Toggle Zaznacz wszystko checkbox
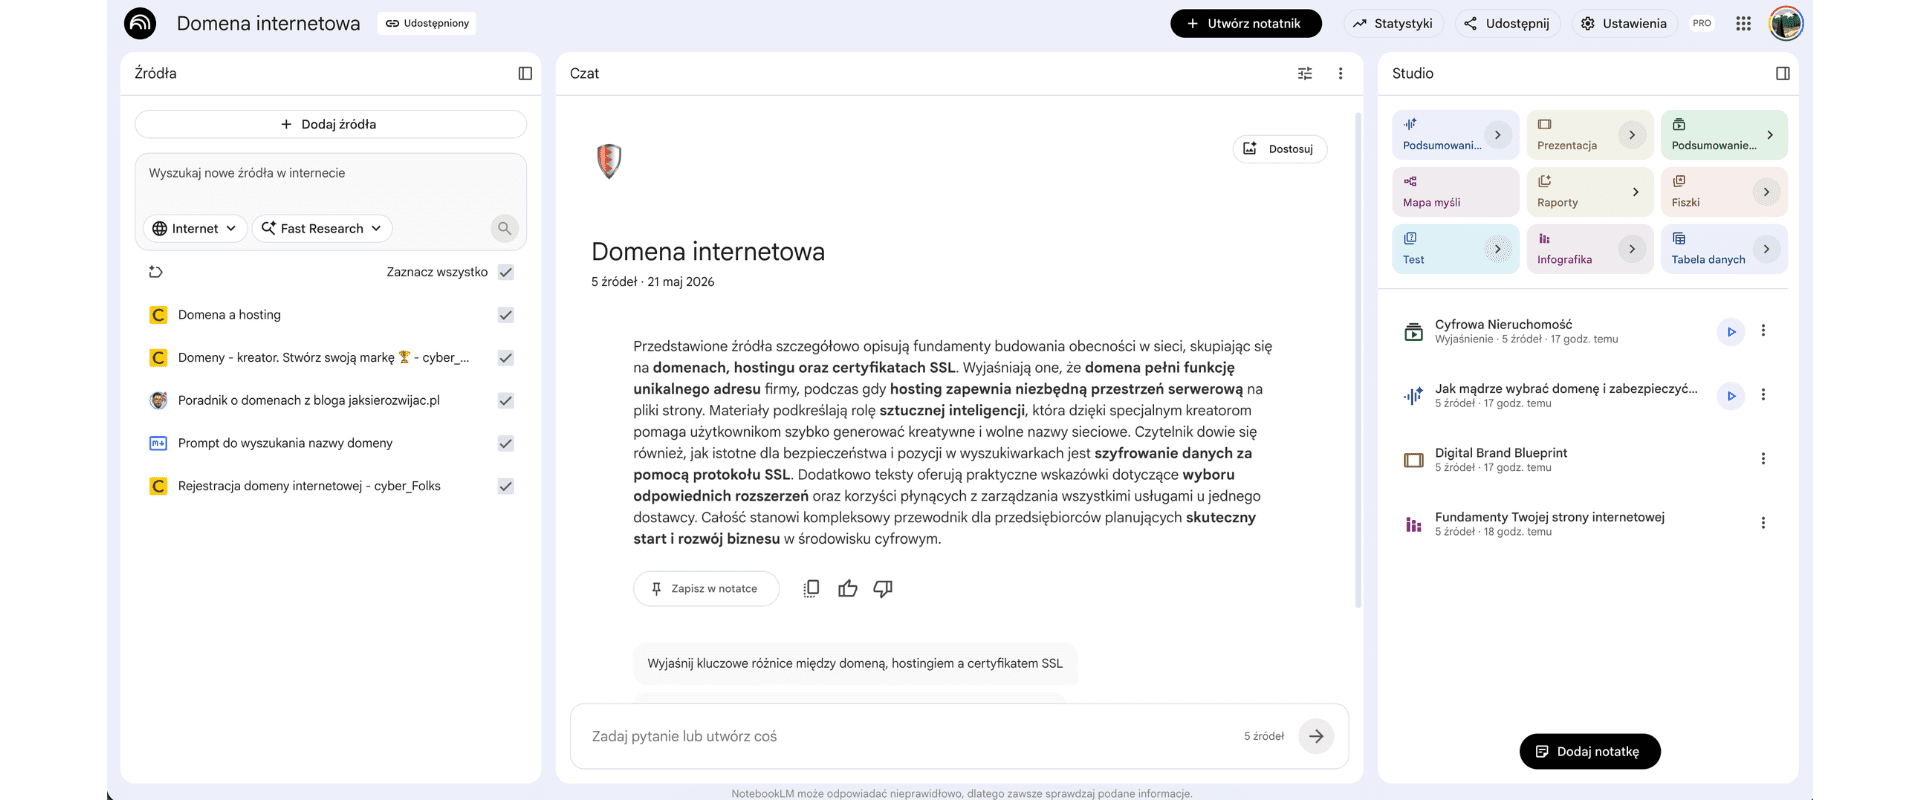Viewport: 1920px width, 800px height. (x=506, y=272)
